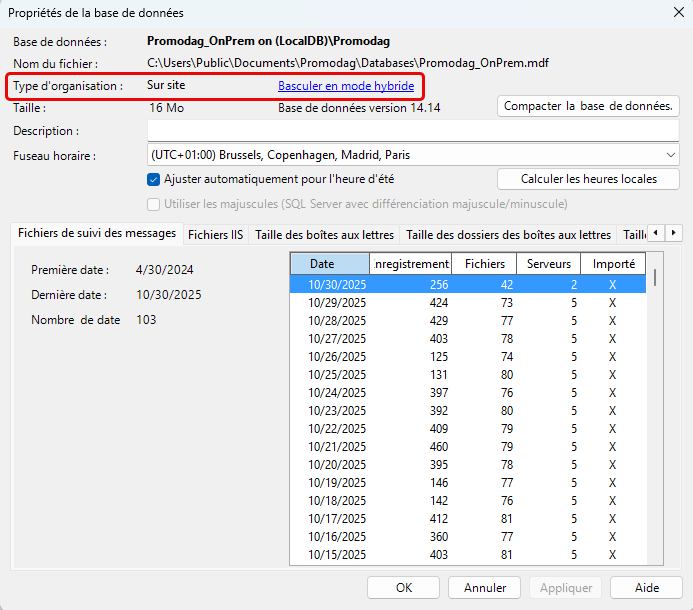Sort by the Serveurs column header

(x=548, y=264)
